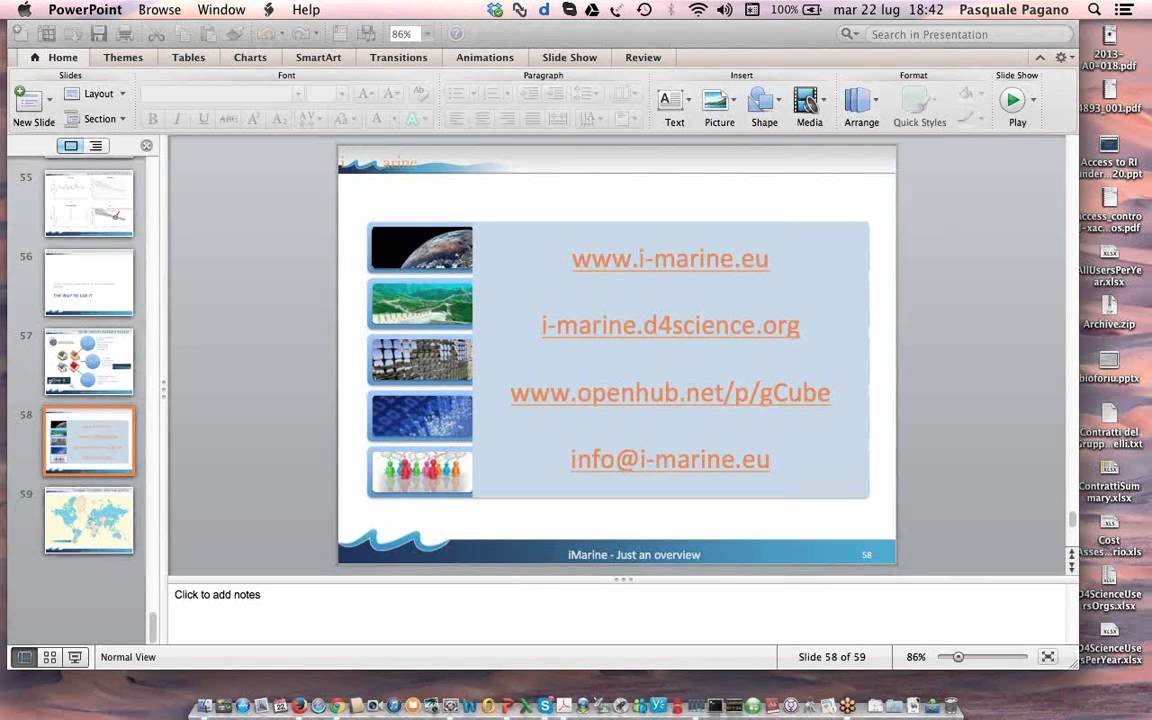Select slide 57 thumbnail

[89, 362]
